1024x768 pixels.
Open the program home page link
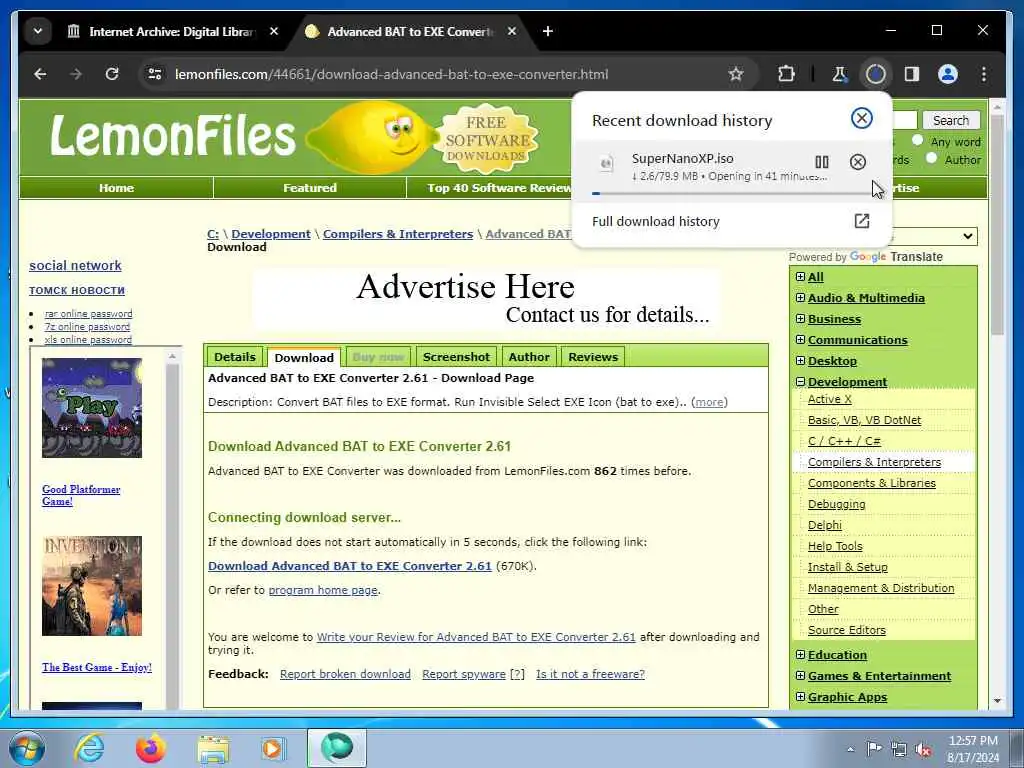coord(323,590)
